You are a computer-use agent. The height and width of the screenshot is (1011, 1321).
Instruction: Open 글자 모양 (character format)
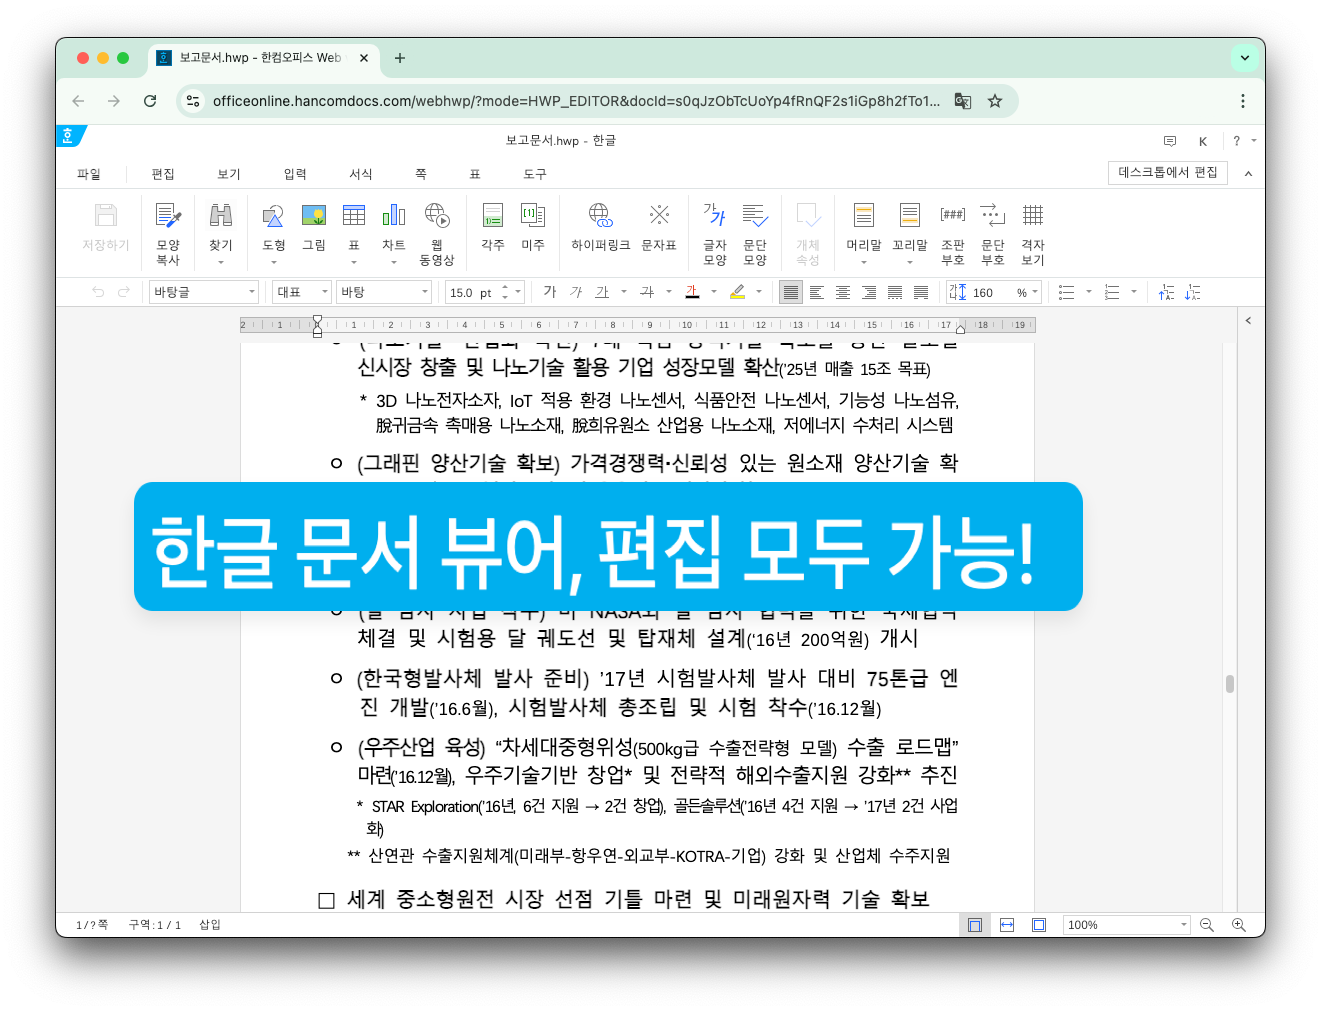click(x=715, y=233)
